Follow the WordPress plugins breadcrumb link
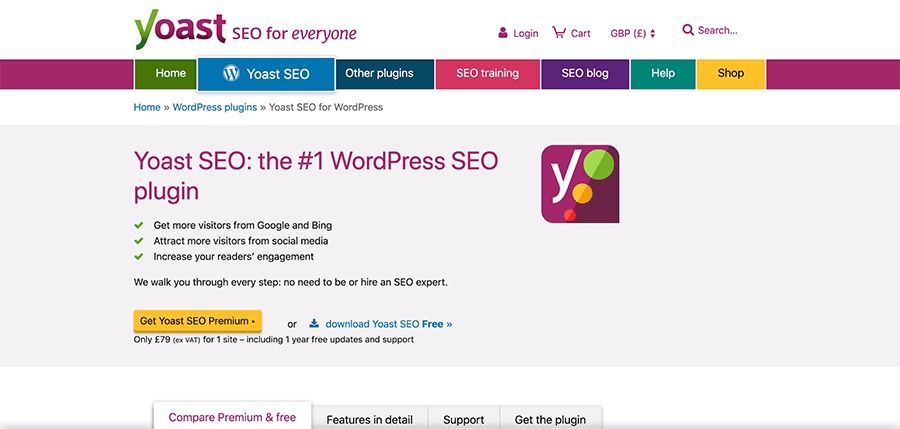 (215, 107)
